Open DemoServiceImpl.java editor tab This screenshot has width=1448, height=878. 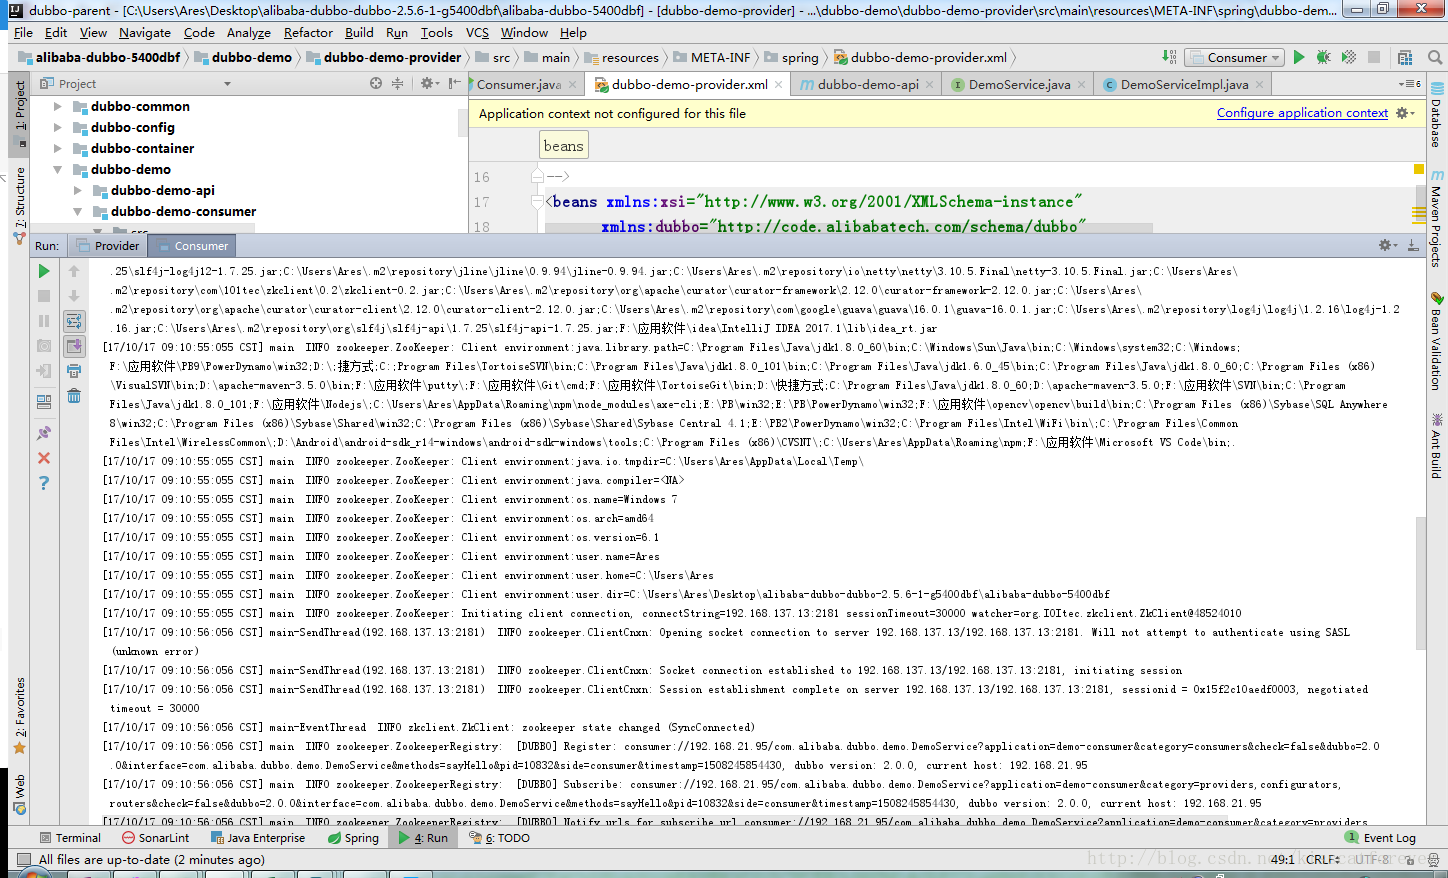click(x=1184, y=85)
